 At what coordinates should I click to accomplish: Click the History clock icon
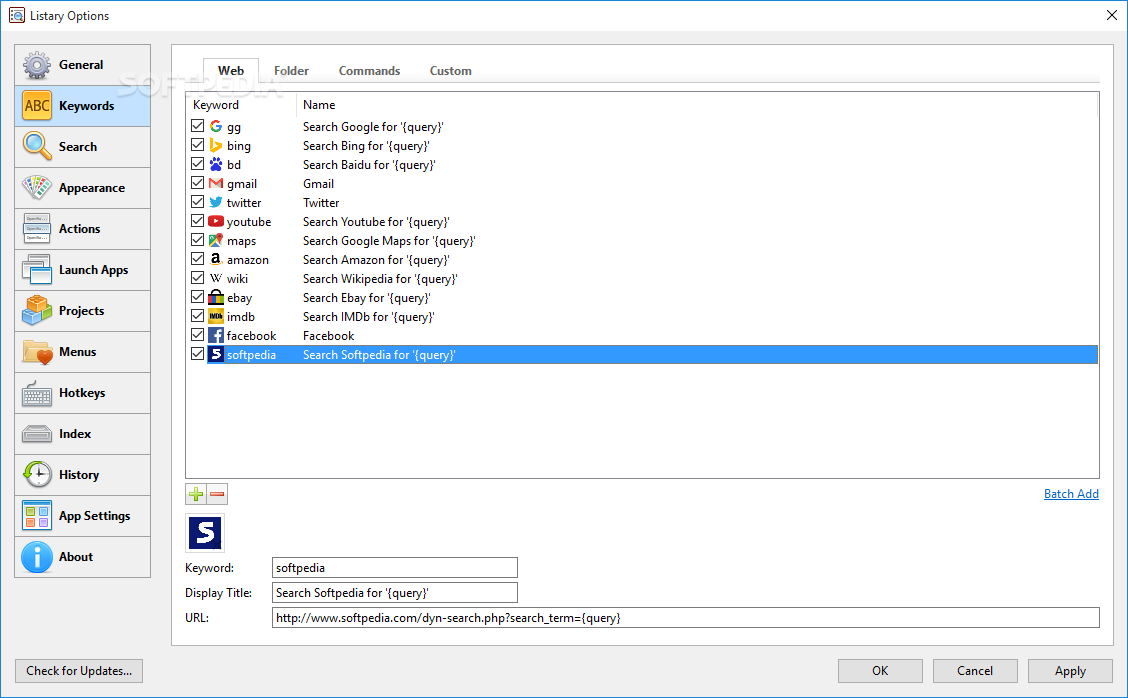pyautogui.click(x=37, y=475)
